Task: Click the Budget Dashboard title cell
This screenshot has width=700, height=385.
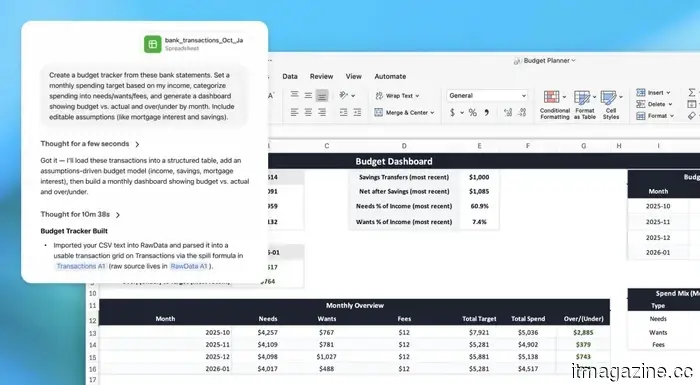Action: point(394,161)
